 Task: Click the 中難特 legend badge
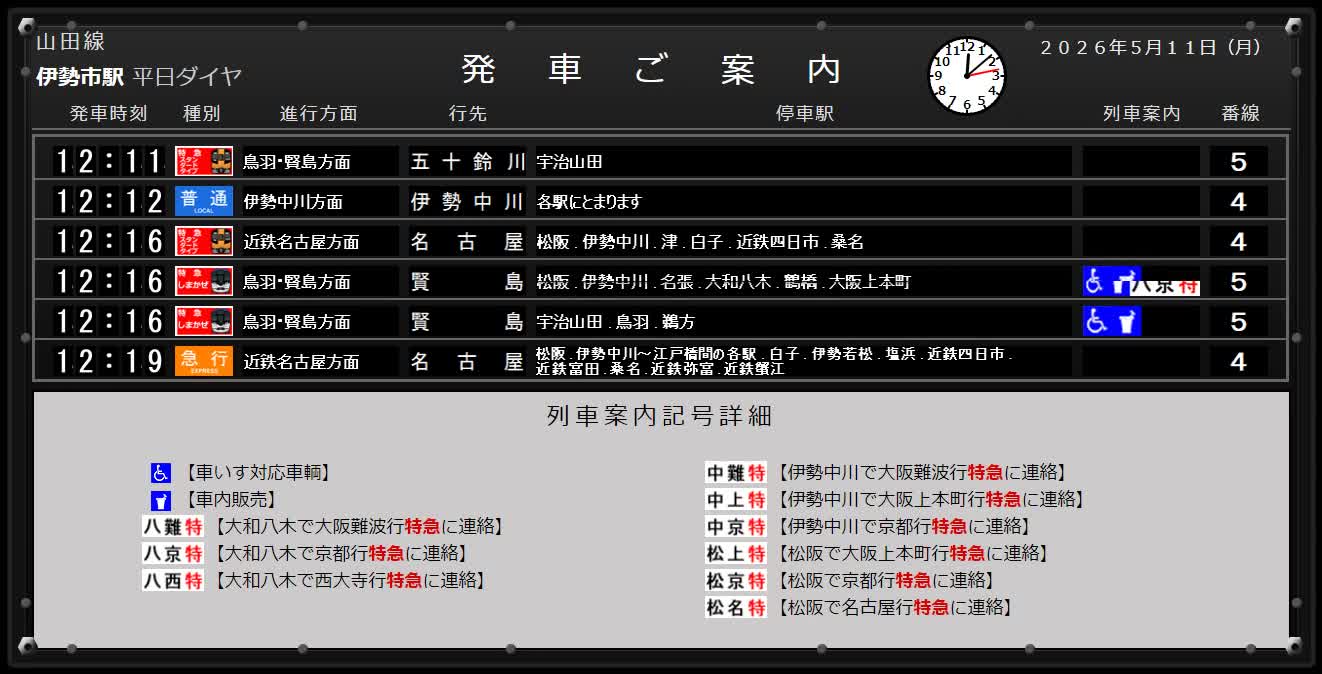pos(736,473)
